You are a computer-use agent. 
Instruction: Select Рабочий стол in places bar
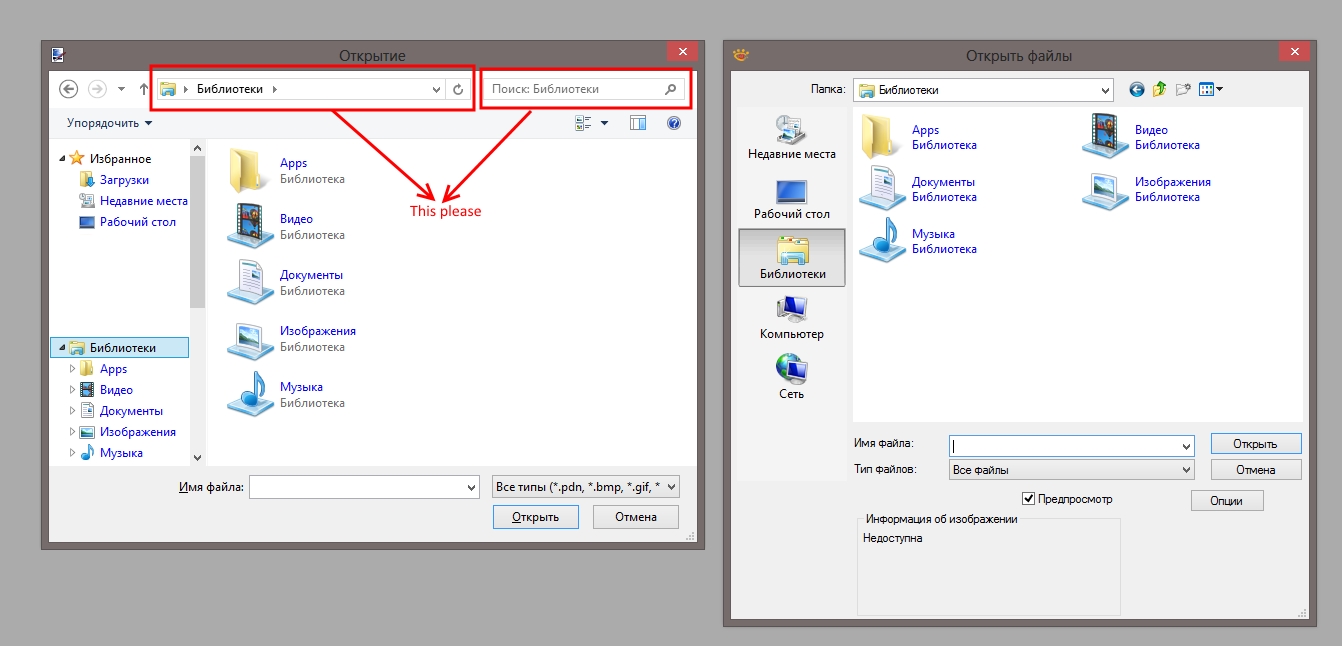coord(792,198)
